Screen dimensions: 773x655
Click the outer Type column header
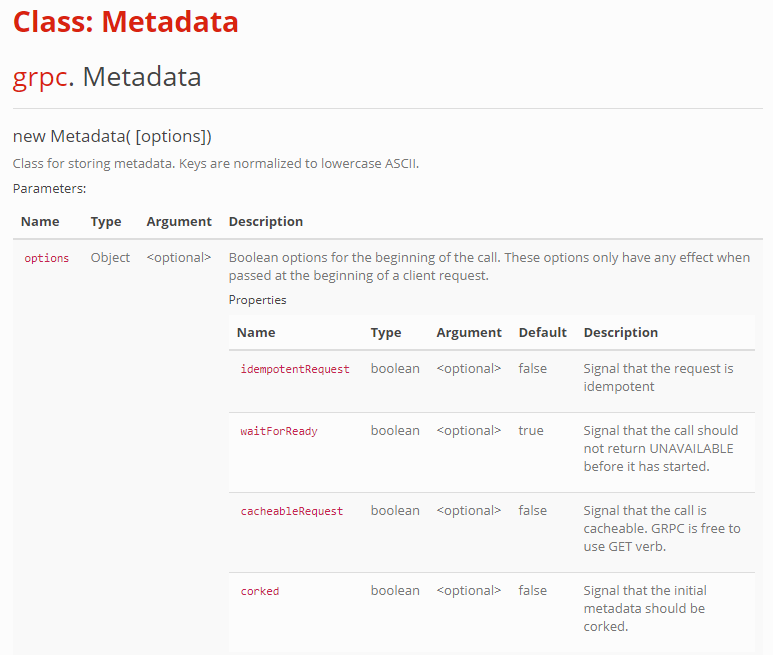pos(106,222)
